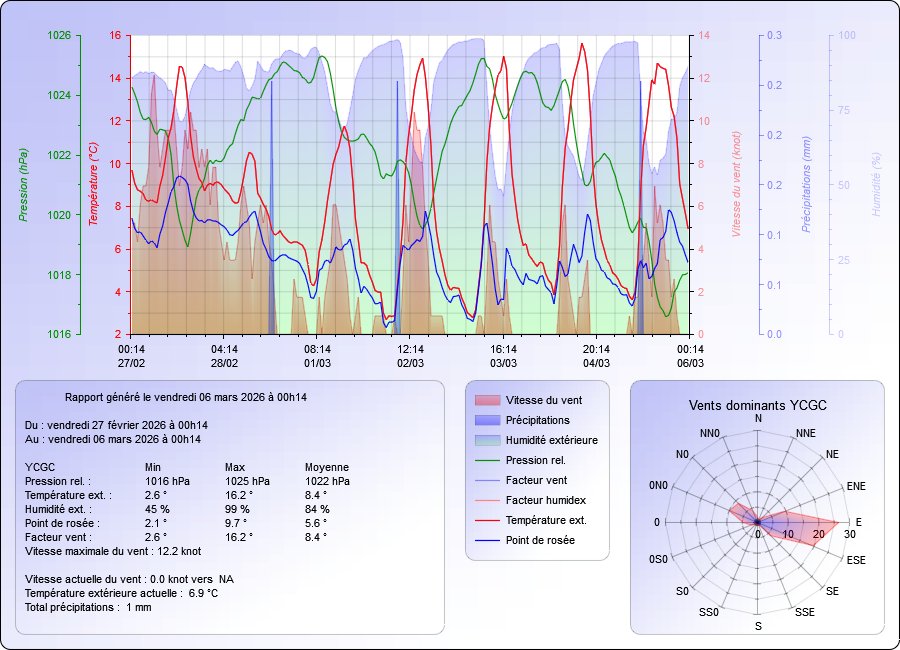Click the 04/03 date label on time axis
Viewport: 900px width, 650px height.
coord(596,362)
